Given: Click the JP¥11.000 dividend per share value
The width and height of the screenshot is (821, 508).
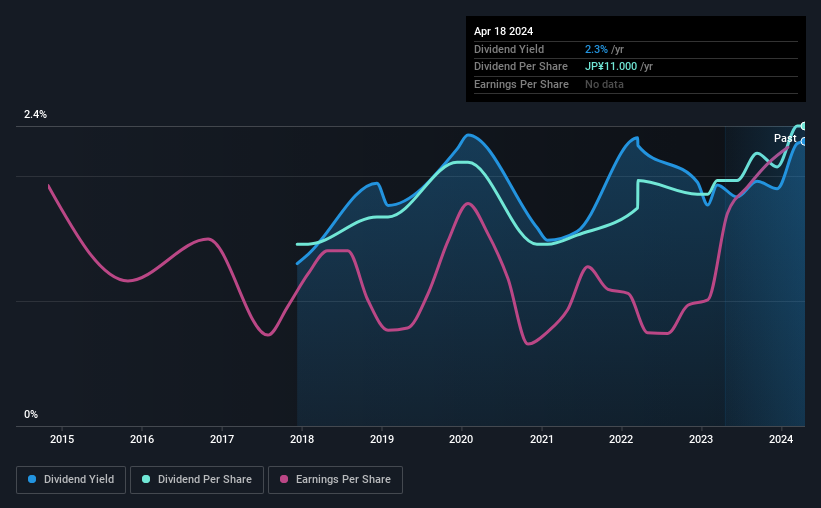Looking at the screenshot, I should 611,67.
